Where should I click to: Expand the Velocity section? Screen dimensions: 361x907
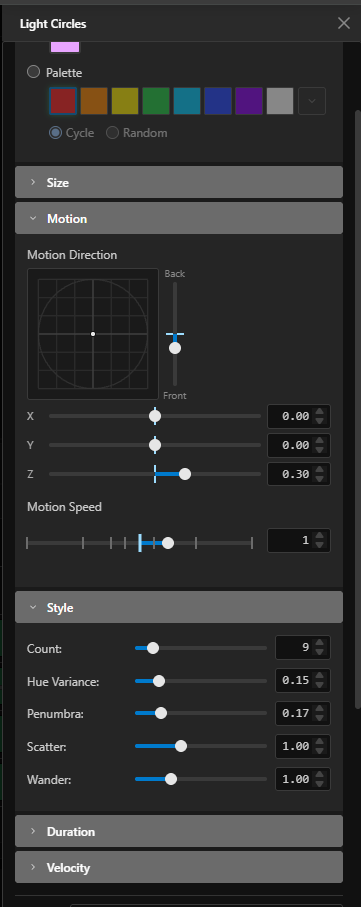179,867
